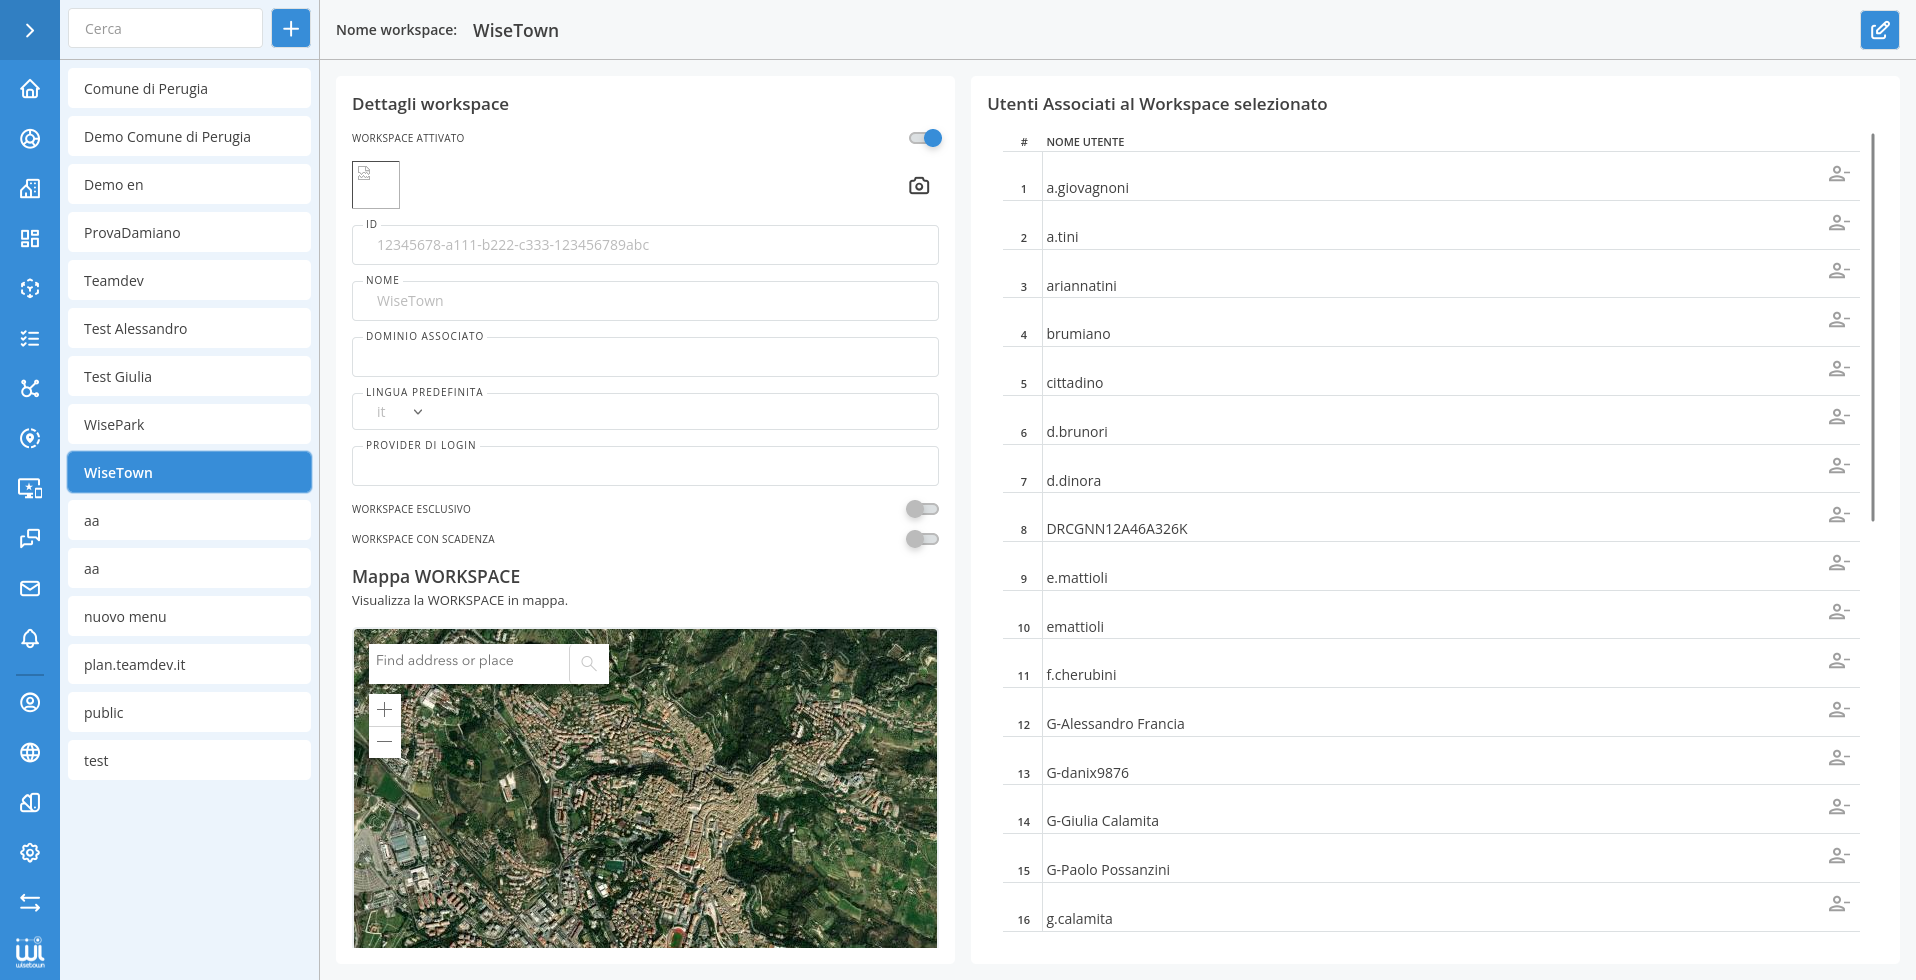The width and height of the screenshot is (1916, 980).
Task: Click the home icon in sidebar
Action: 30,89
